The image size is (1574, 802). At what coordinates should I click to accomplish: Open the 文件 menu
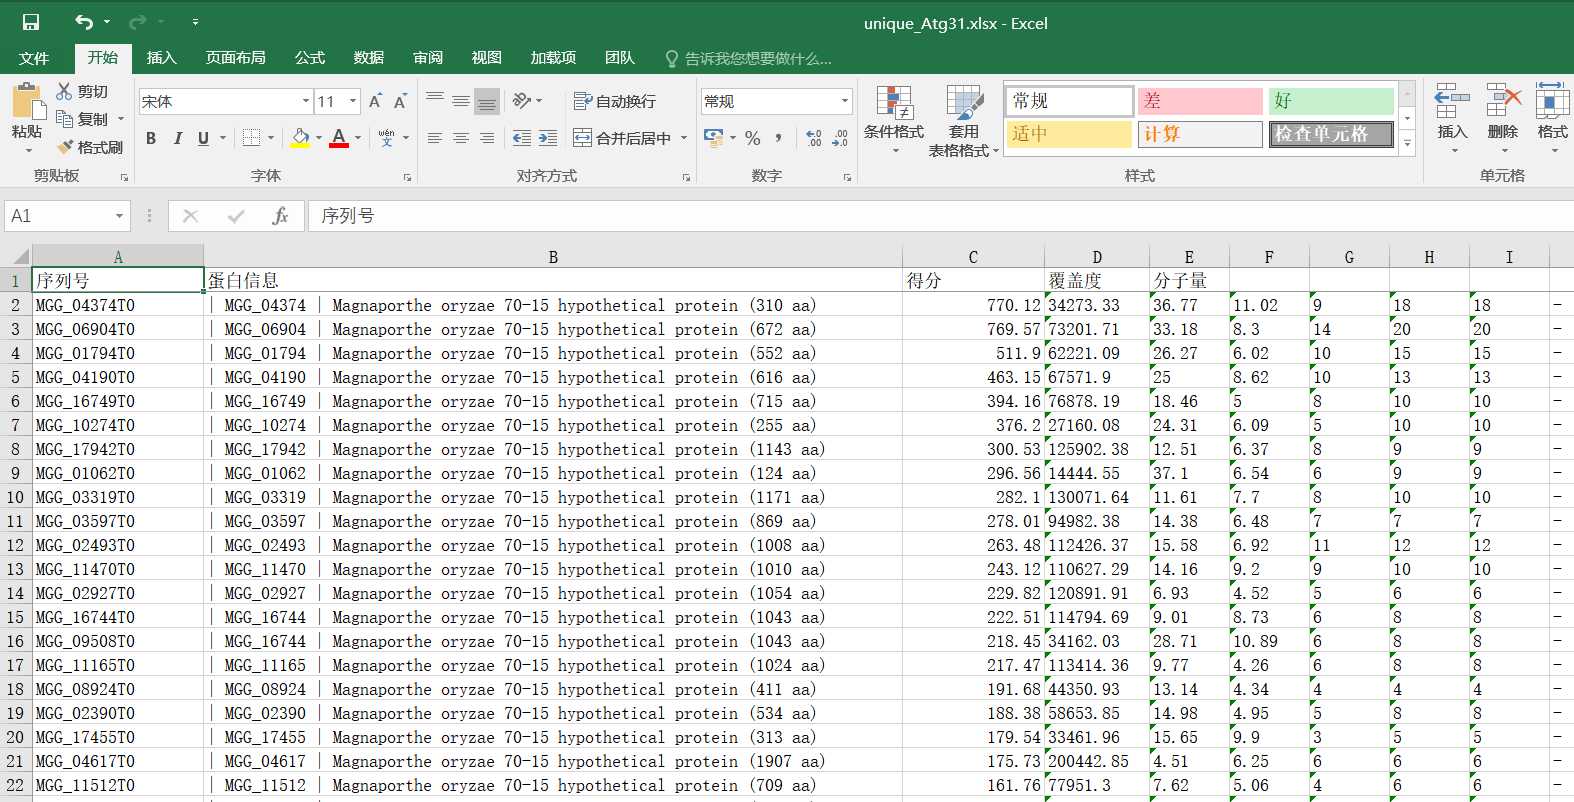pyautogui.click(x=34, y=58)
